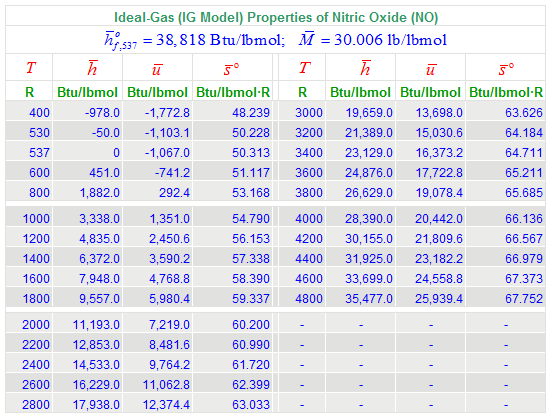Click the temperature cell 4200
This screenshot has height=418, width=551.
309,239
